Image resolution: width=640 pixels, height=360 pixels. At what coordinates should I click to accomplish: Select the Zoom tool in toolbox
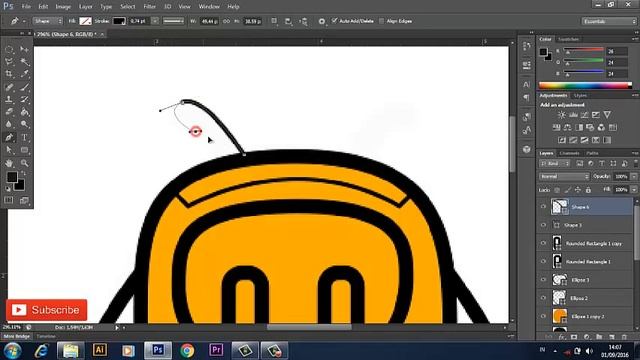24,163
